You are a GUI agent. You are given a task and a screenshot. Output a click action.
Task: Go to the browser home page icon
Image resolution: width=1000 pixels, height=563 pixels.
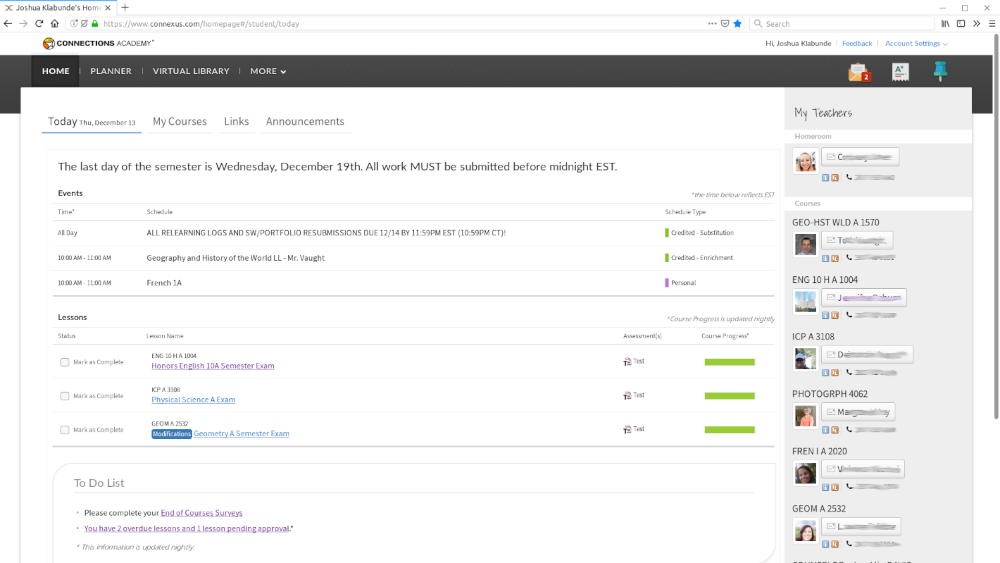pyautogui.click(x=55, y=23)
